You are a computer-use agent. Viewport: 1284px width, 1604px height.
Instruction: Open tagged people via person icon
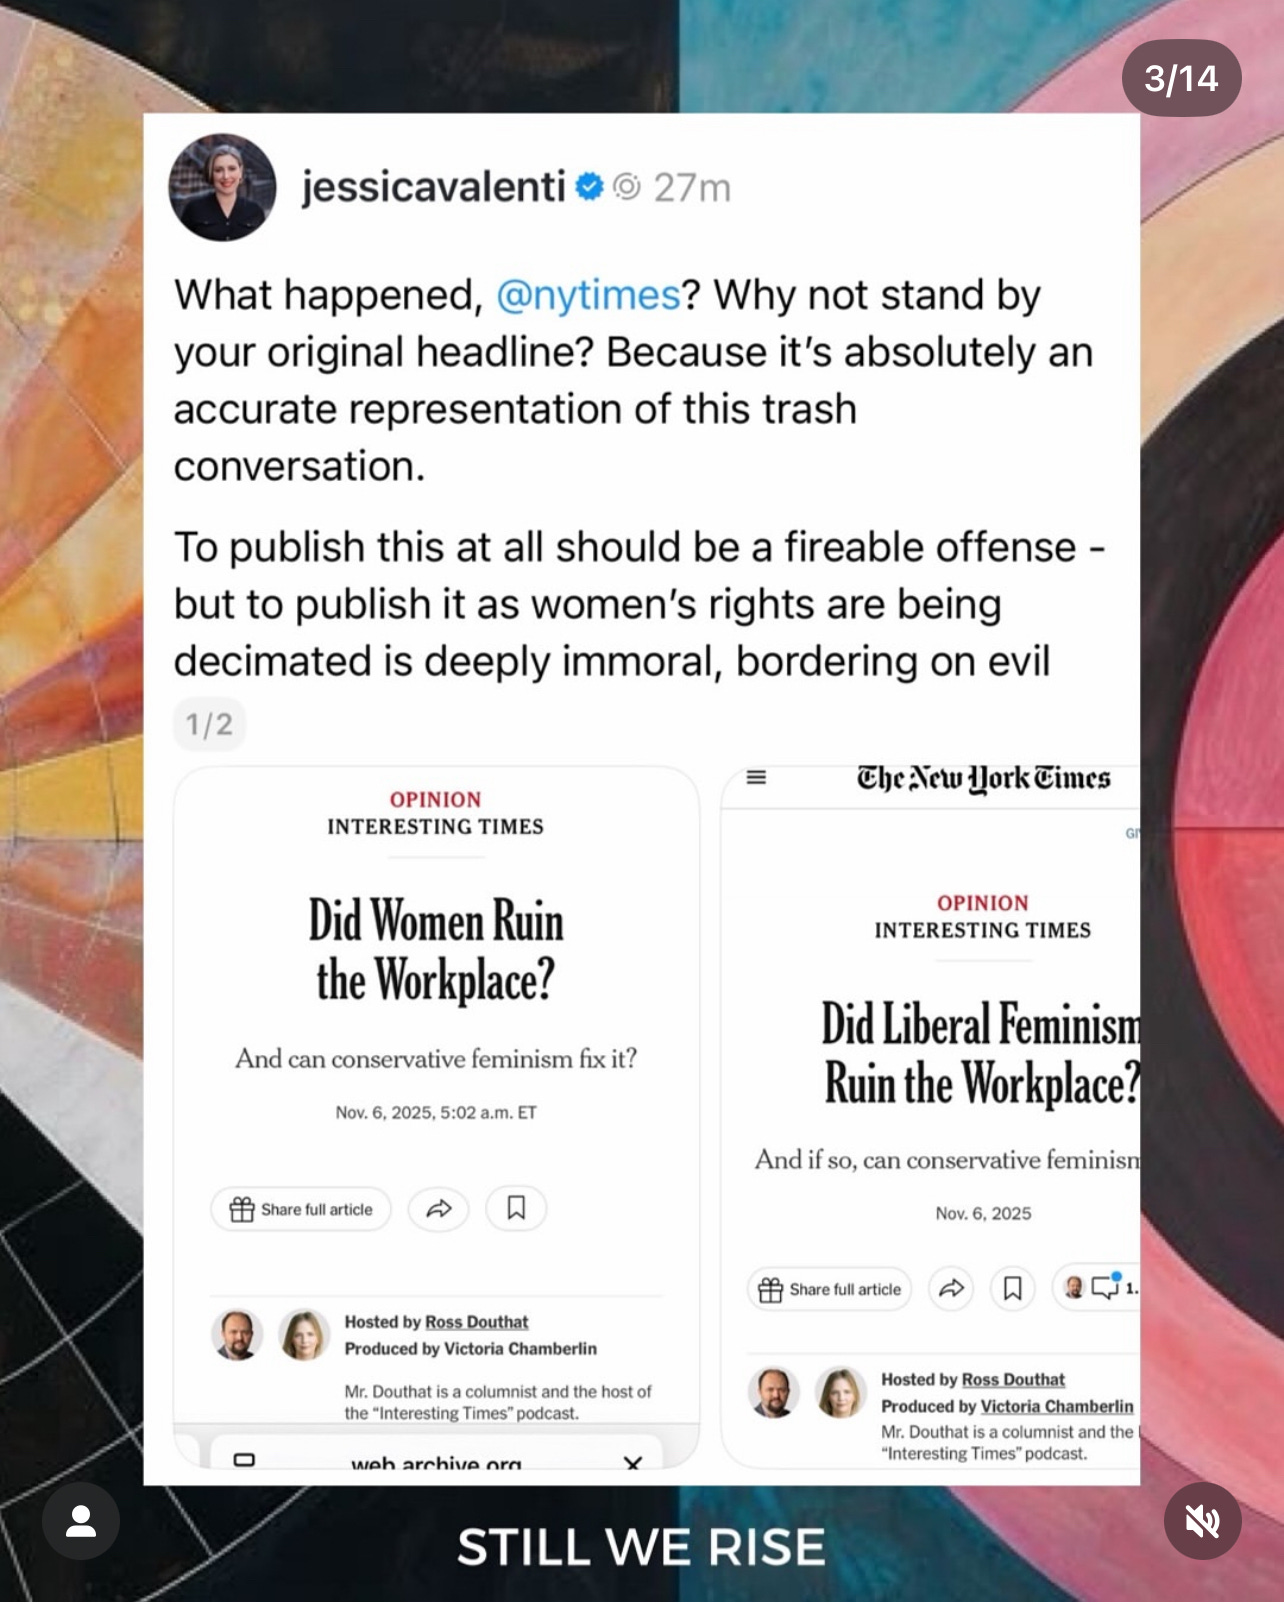coord(81,1521)
